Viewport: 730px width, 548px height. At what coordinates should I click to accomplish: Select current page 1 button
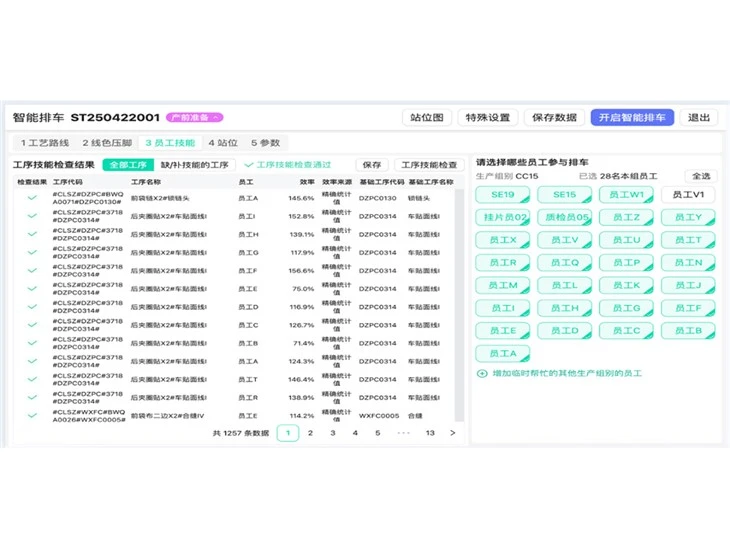288,433
